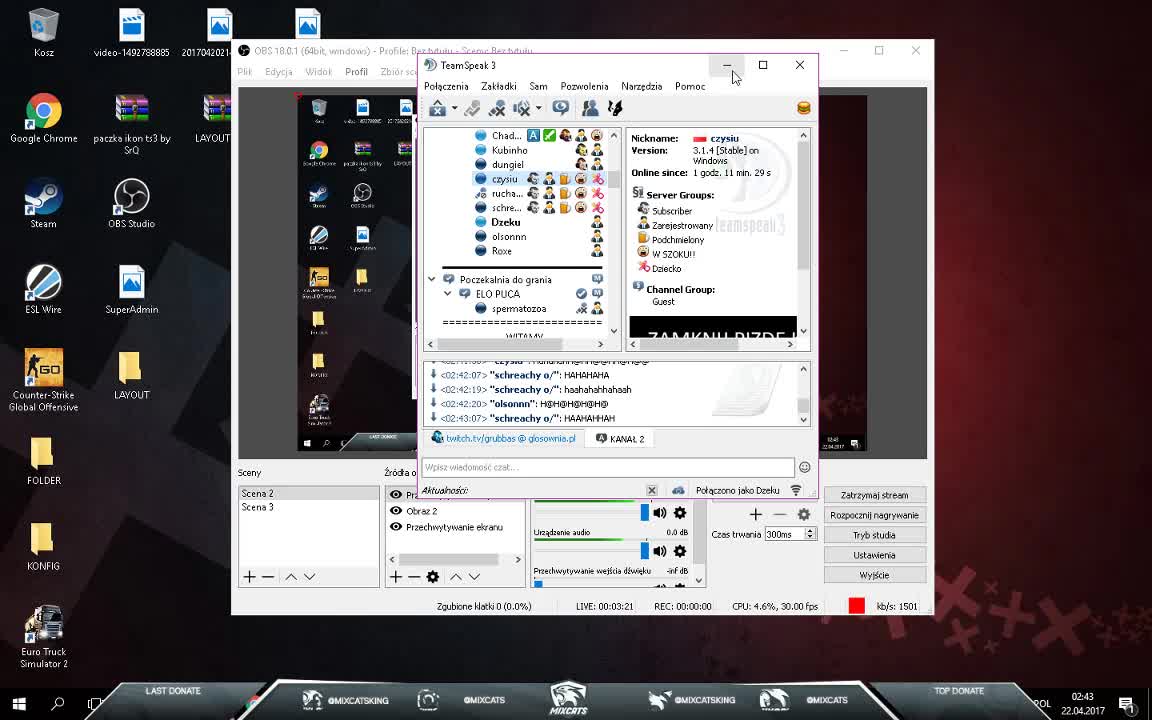Image resolution: width=1152 pixels, height=720 pixels.
Task: Switch to the KANAŁ 2 chat tab
Action: (x=621, y=439)
